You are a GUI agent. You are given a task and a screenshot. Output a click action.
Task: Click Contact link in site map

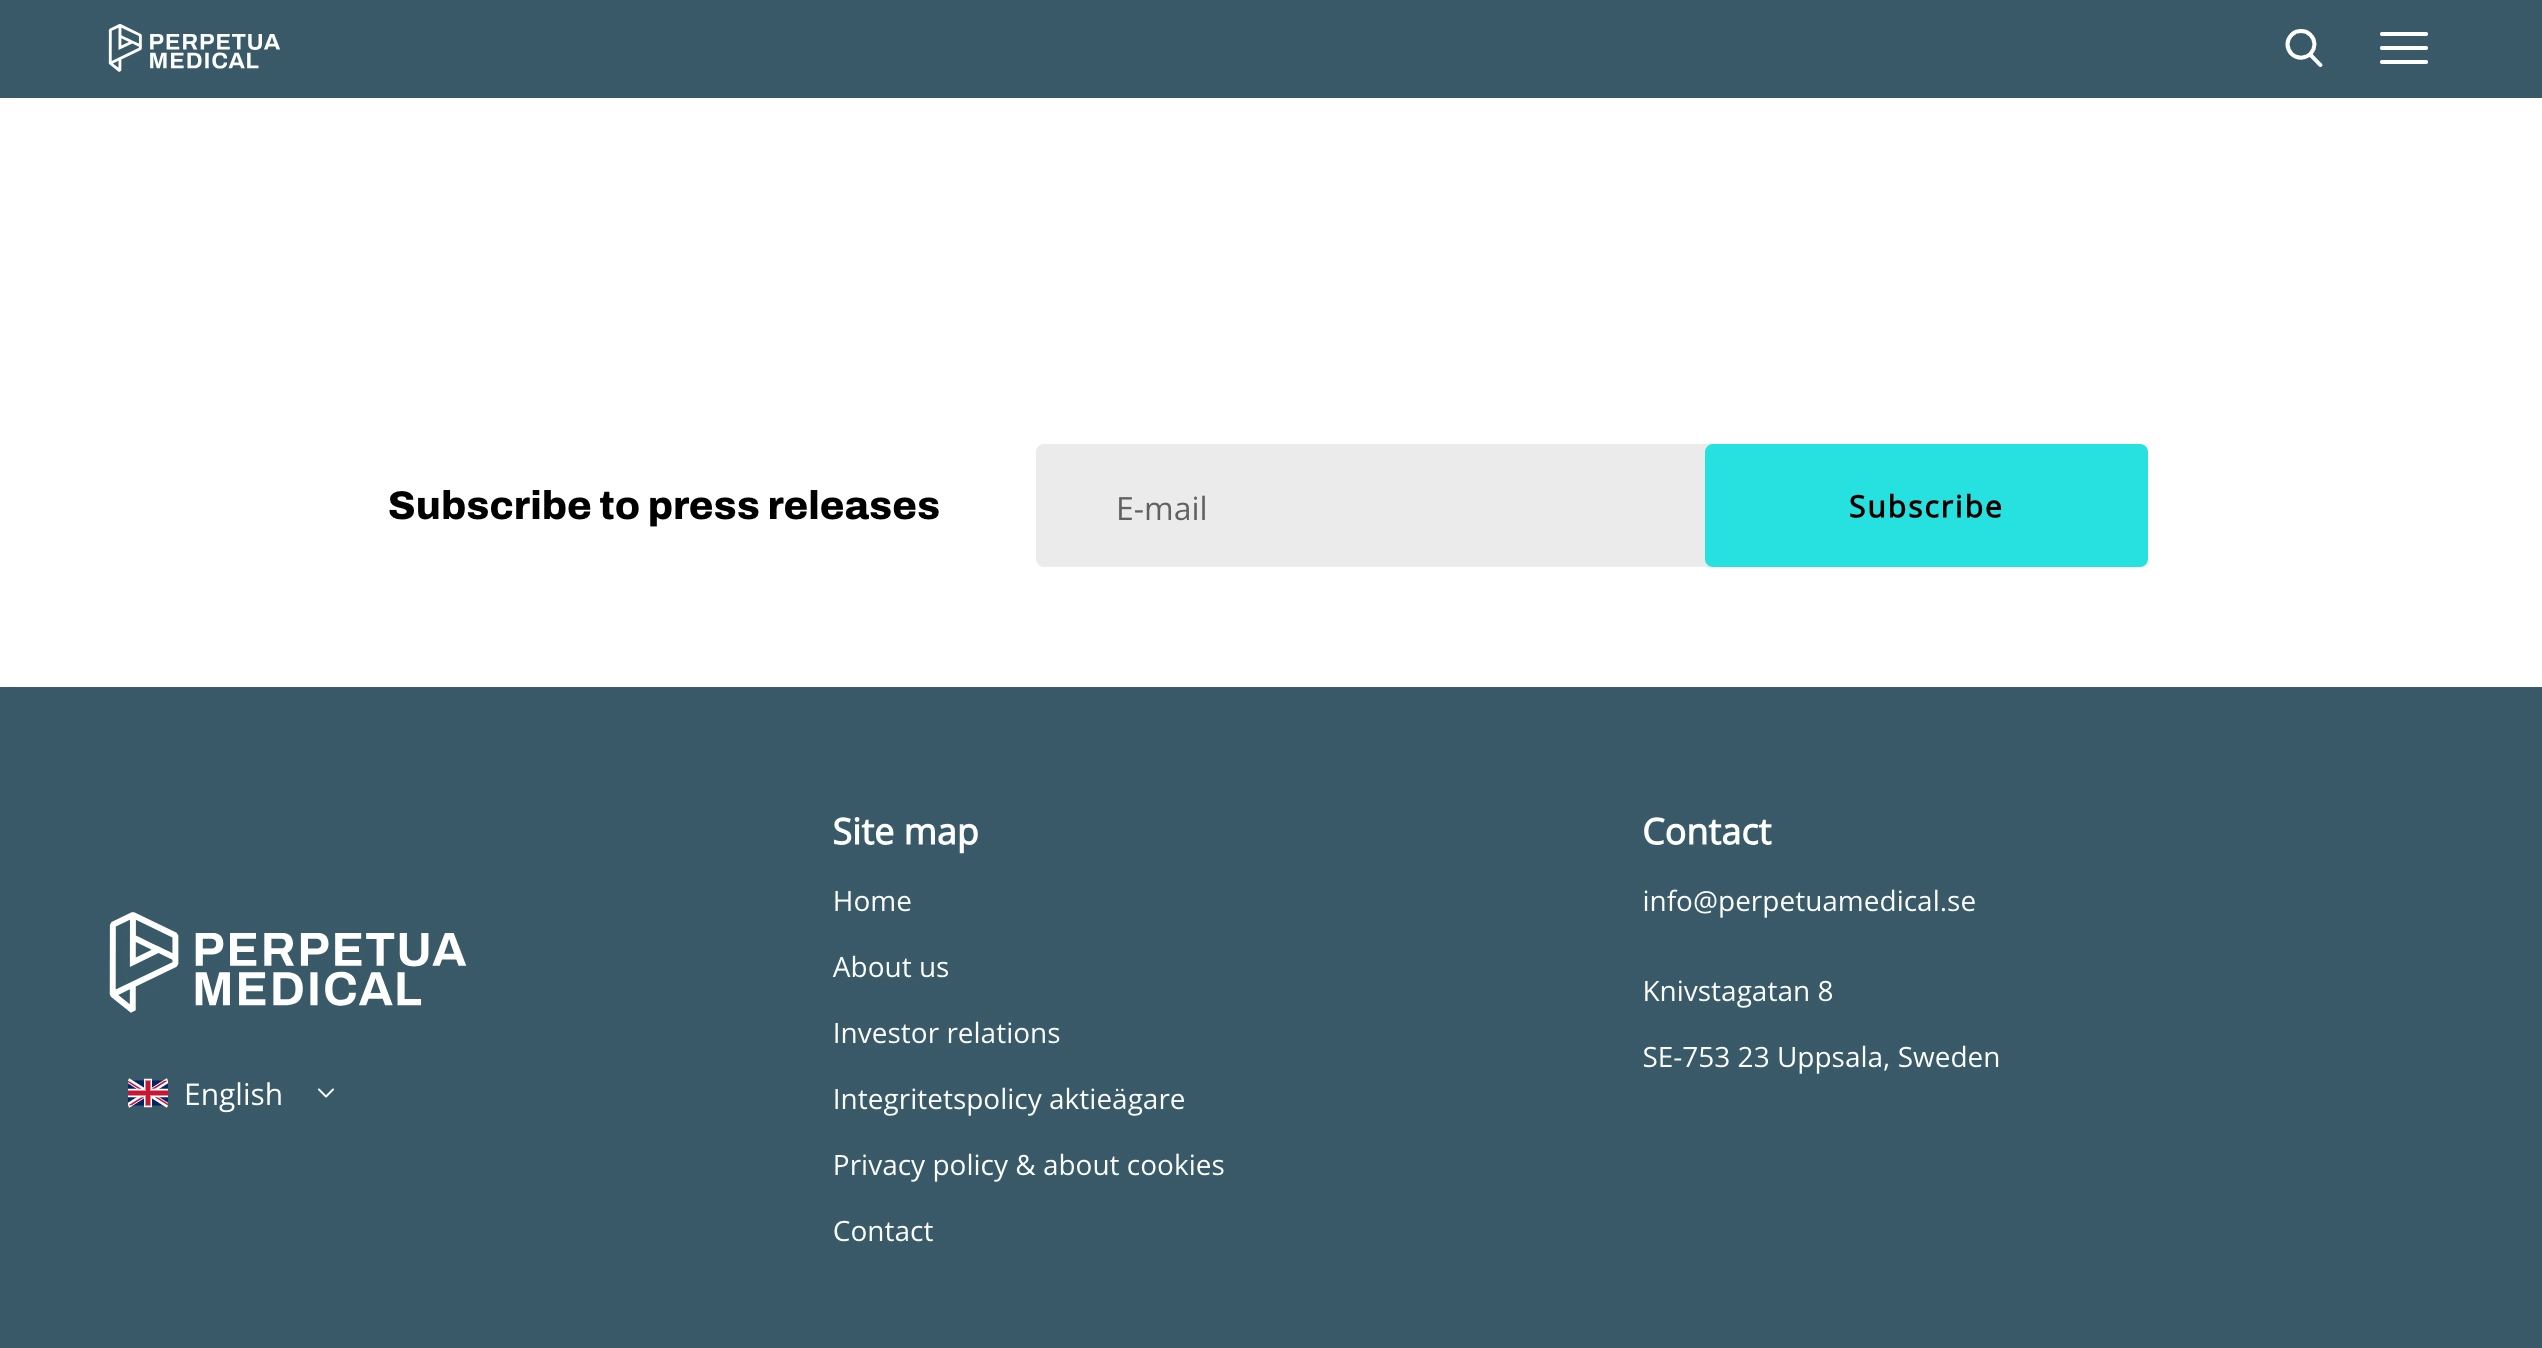click(882, 1231)
